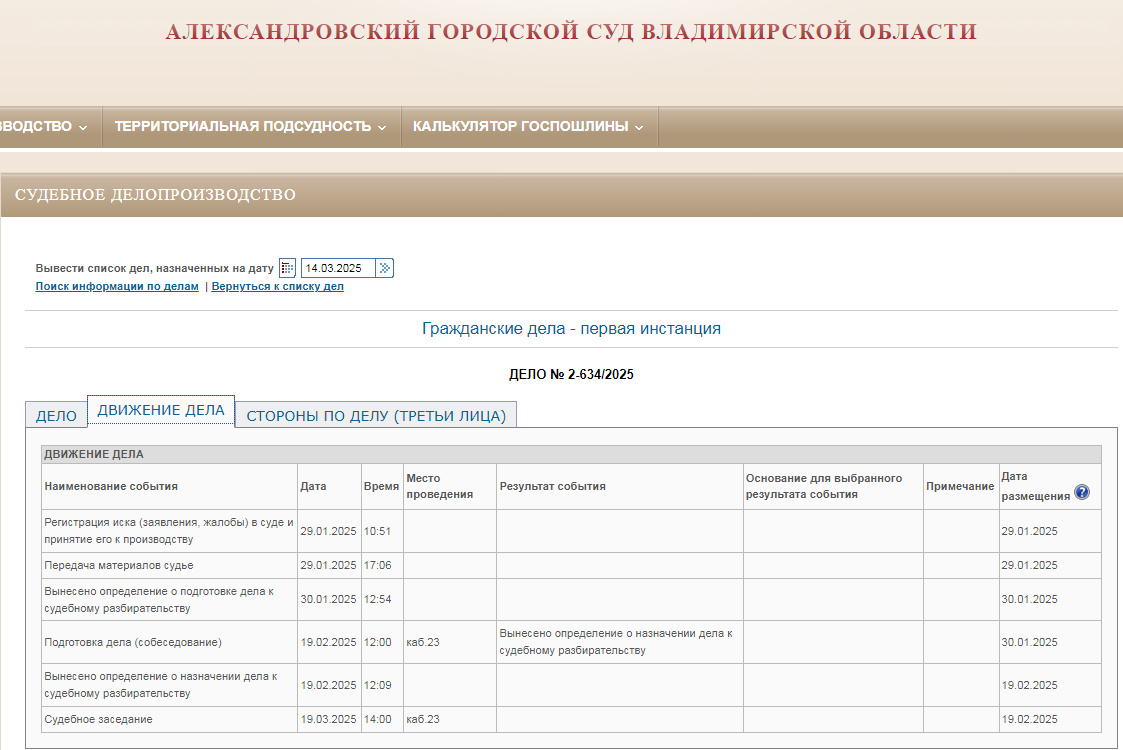Screen dimensions: 1123x750
Task: Click event name in the 12:09 row
Action: [160, 685]
